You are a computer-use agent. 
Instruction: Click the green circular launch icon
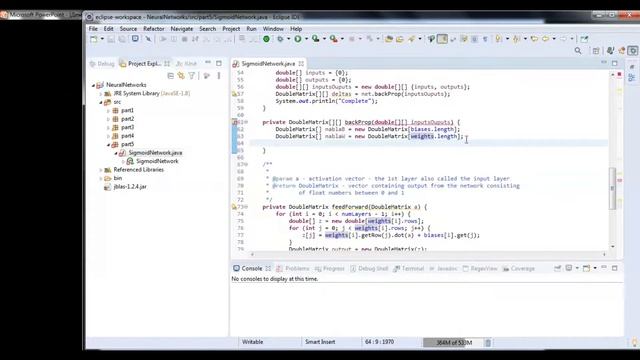pos(267,39)
